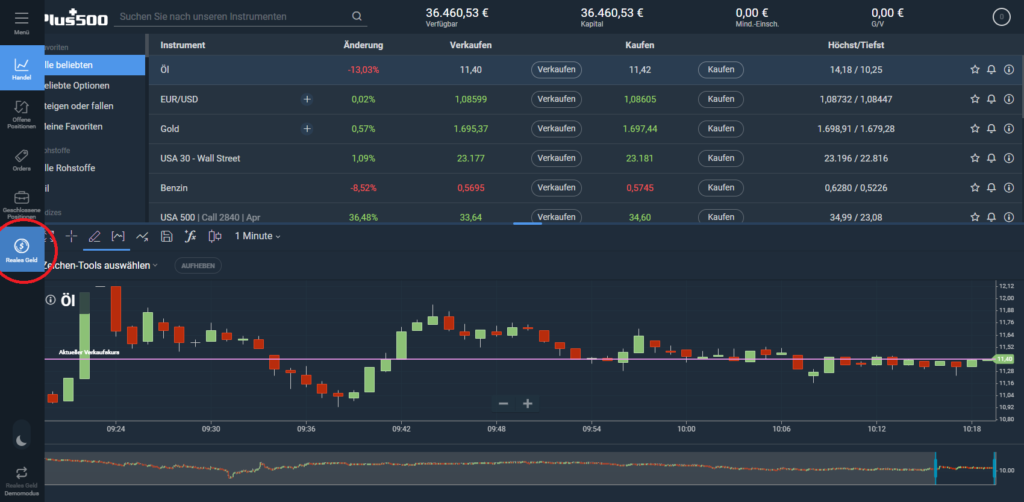1024x502 pixels.
Task: Toggle the alert bell for EUR/USD
Action: pyautogui.click(x=991, y=99)
